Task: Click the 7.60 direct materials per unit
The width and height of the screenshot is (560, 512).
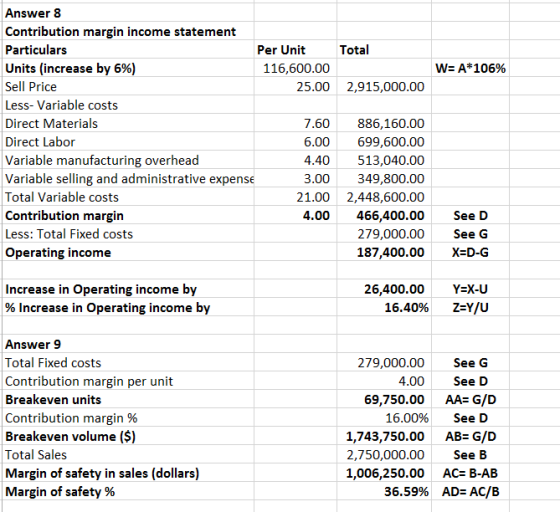Action: click(317, 124)
